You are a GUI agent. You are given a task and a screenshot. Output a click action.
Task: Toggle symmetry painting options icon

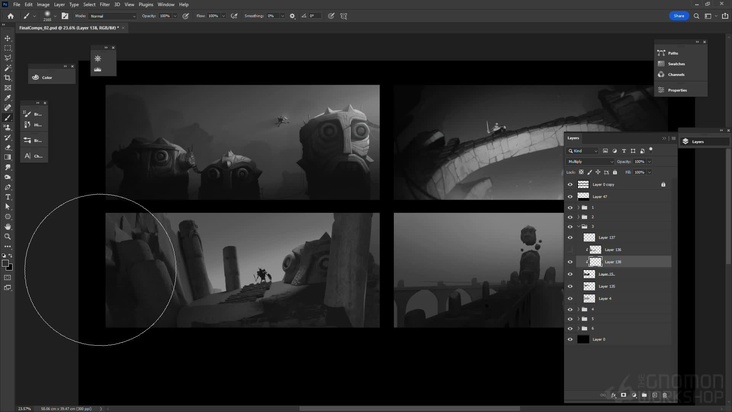(x=344, y=16)
